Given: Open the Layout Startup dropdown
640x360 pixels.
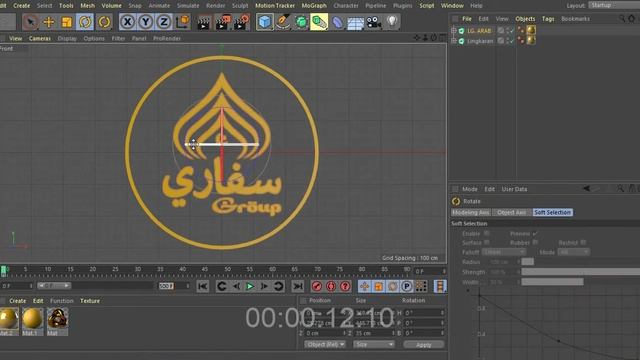Looking at the screenshot, I should click(614, 5).
